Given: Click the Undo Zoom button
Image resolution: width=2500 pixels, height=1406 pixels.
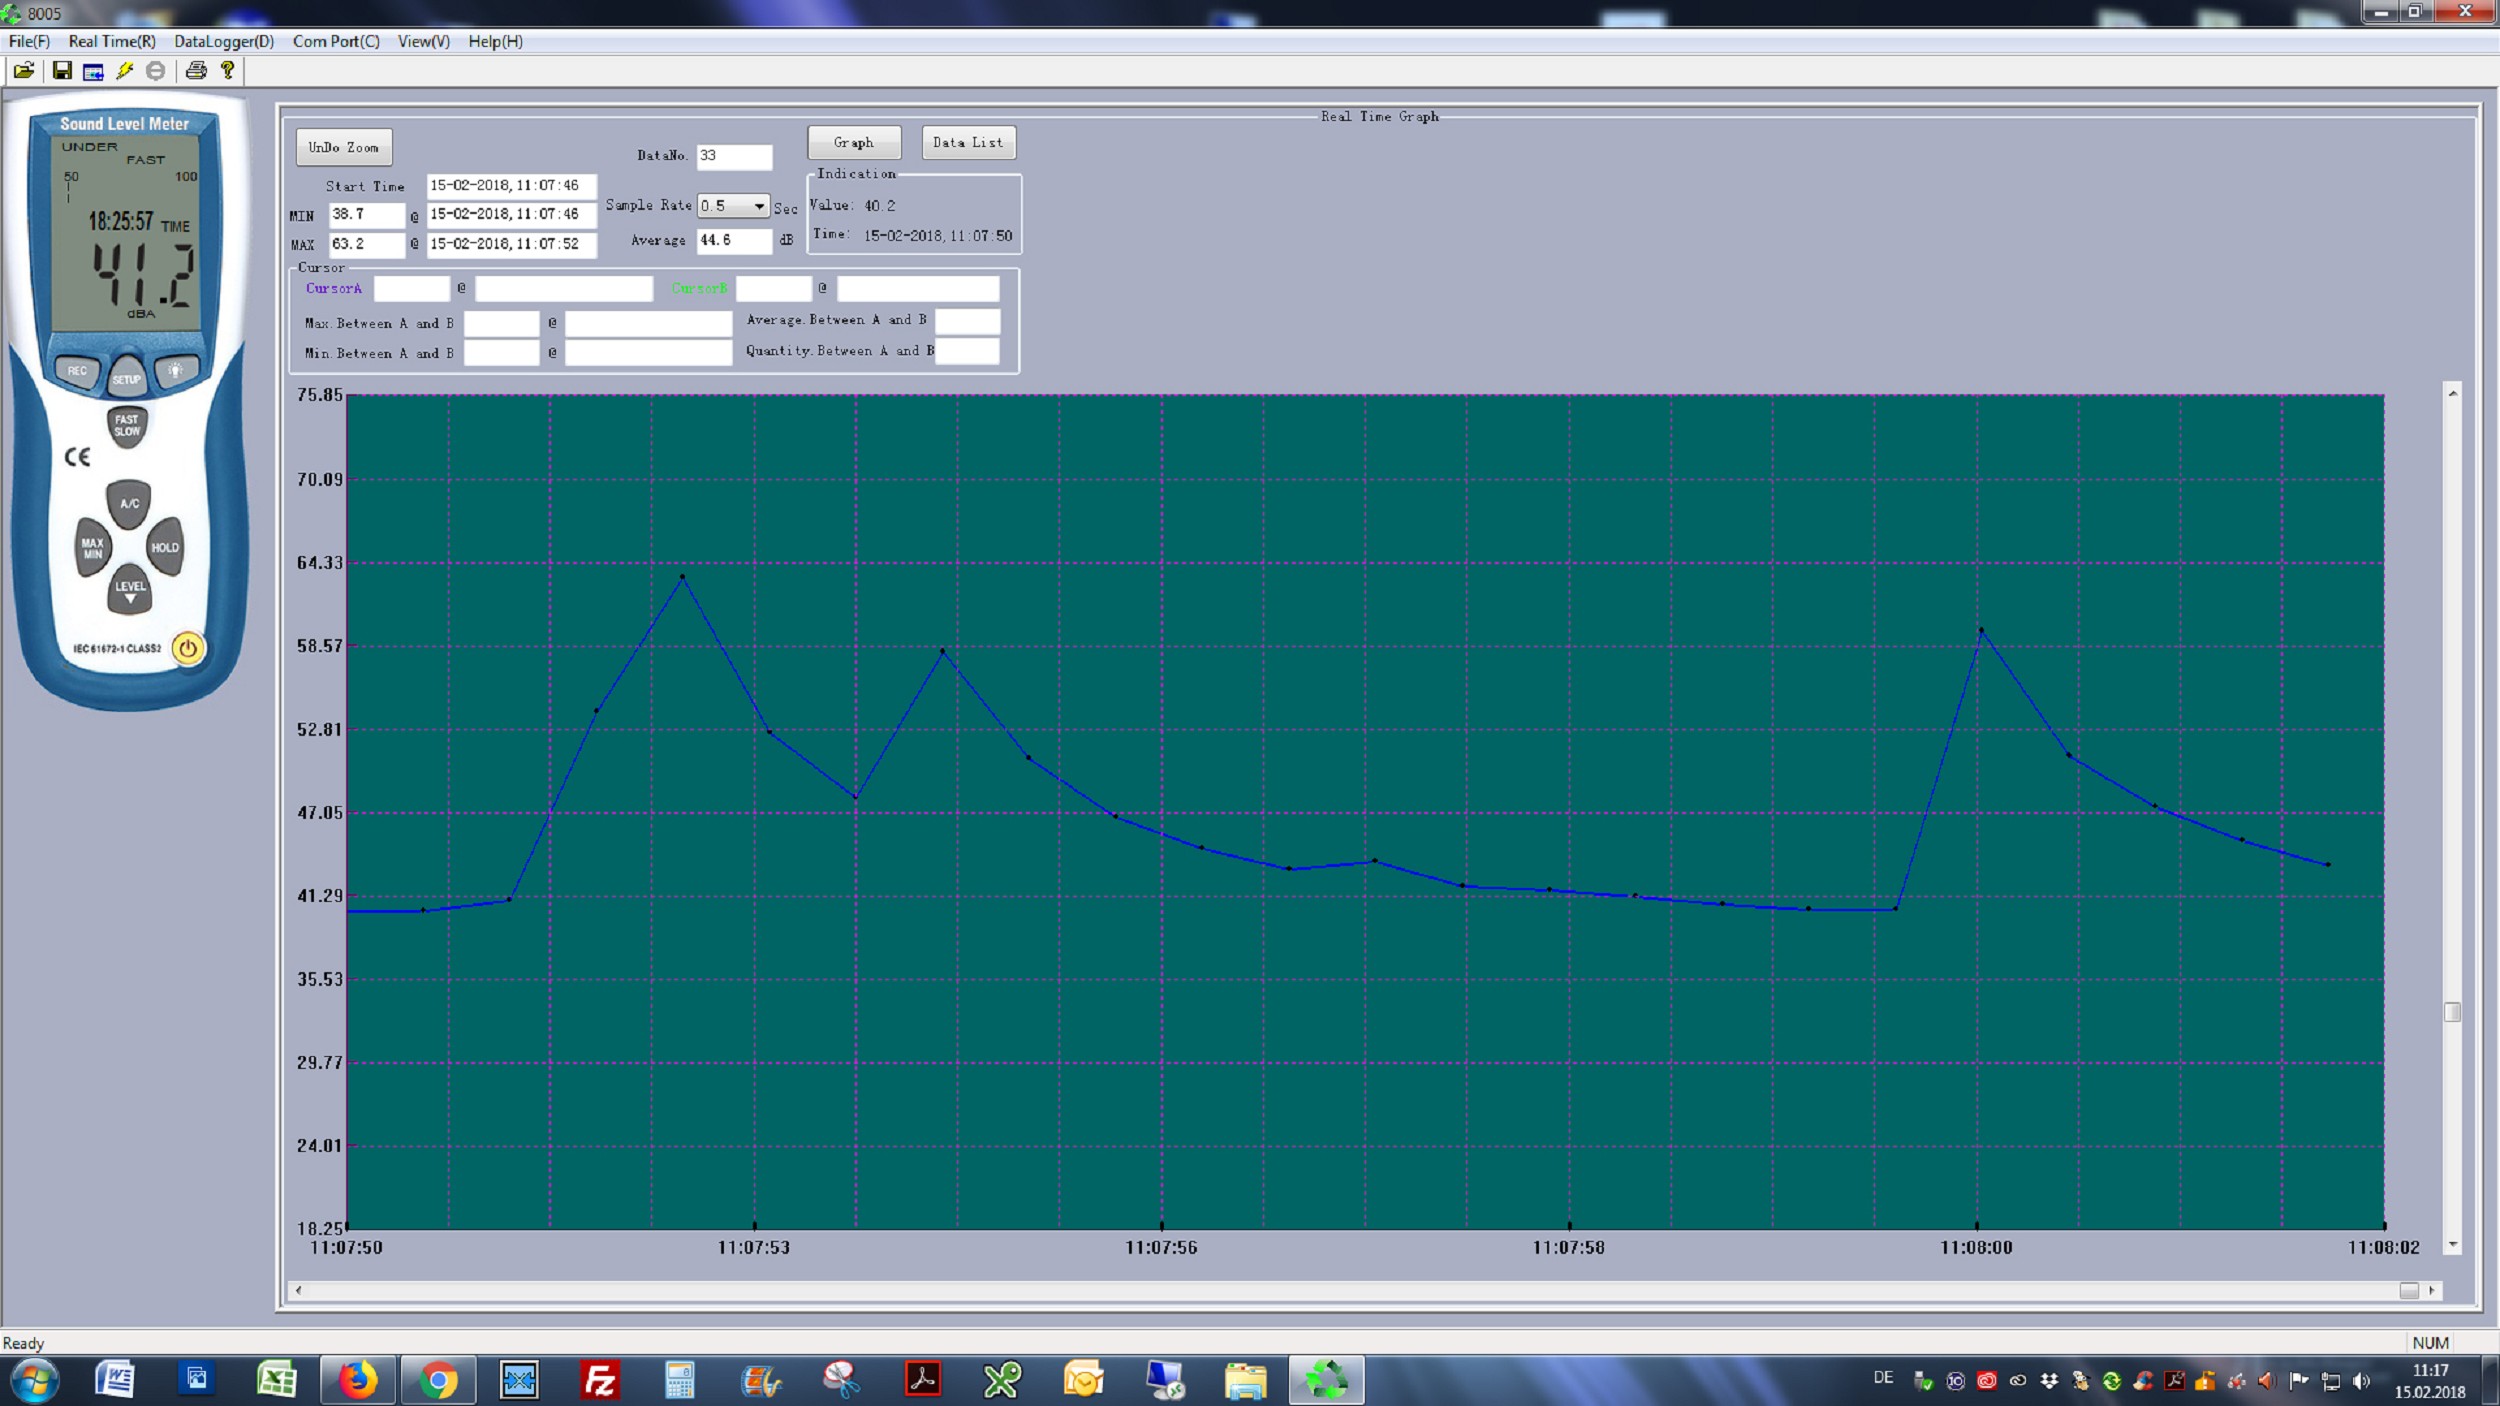Looking at the screenshot, I should pos(342,146).
